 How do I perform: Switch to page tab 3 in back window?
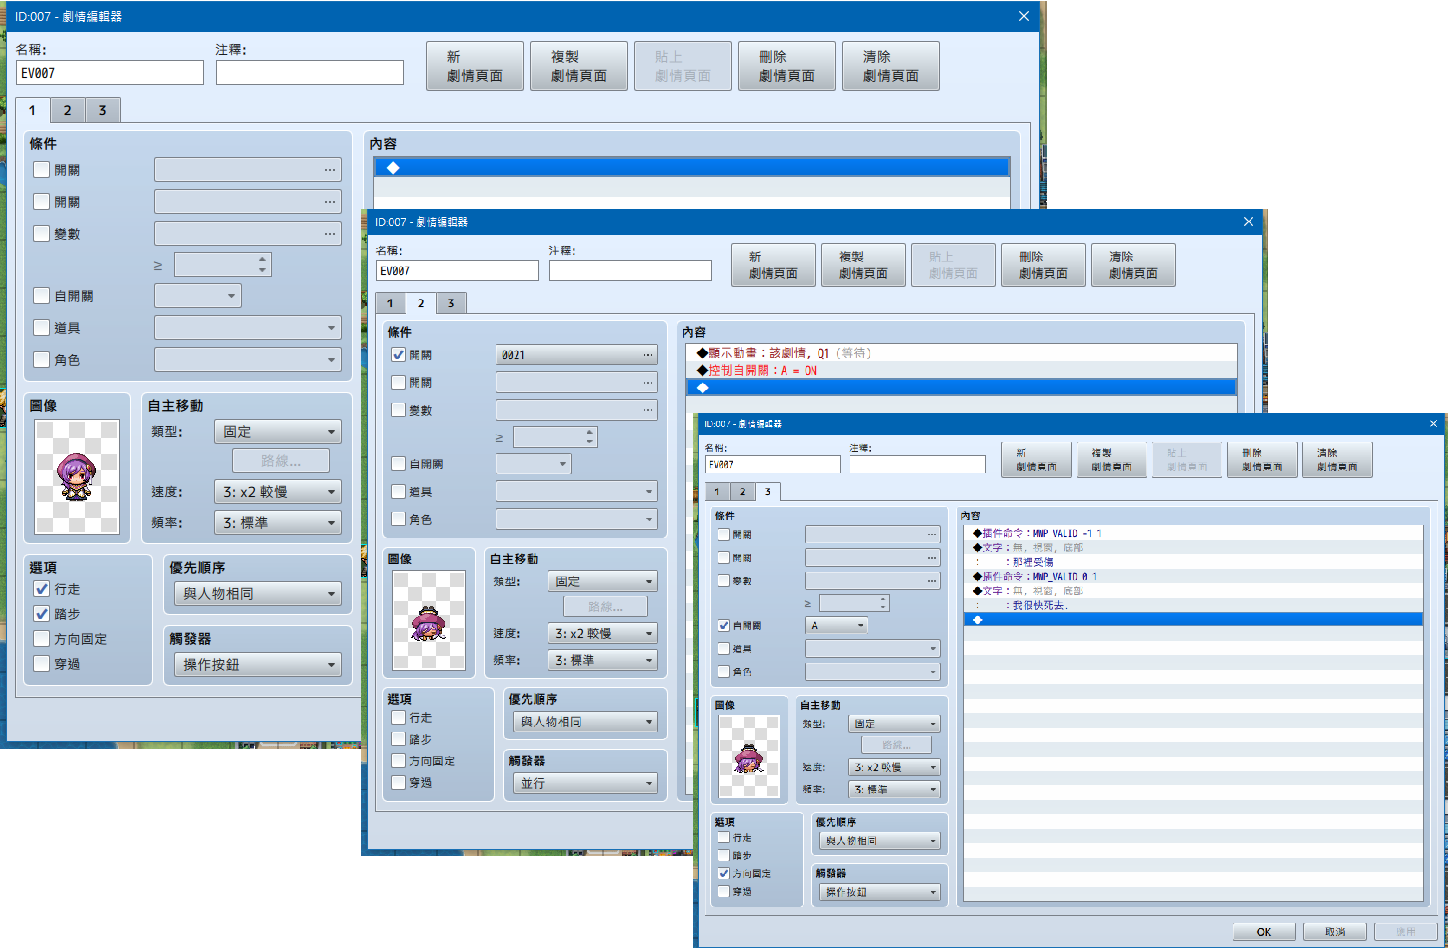102,110
